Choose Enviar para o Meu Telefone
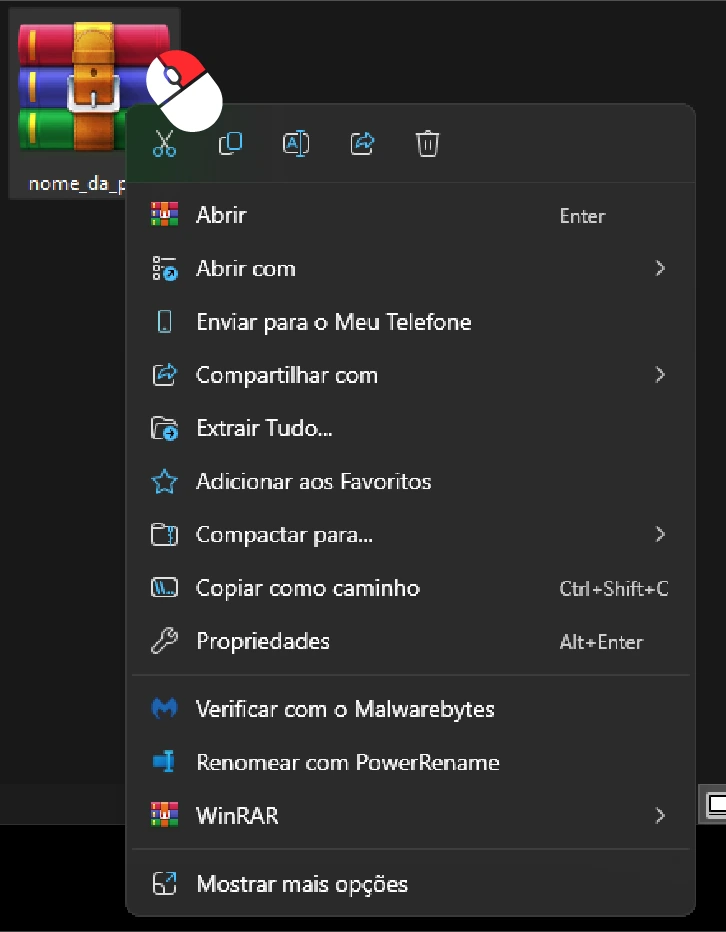The height and width of the screenshot is (932, 726). tap(333, 322)
